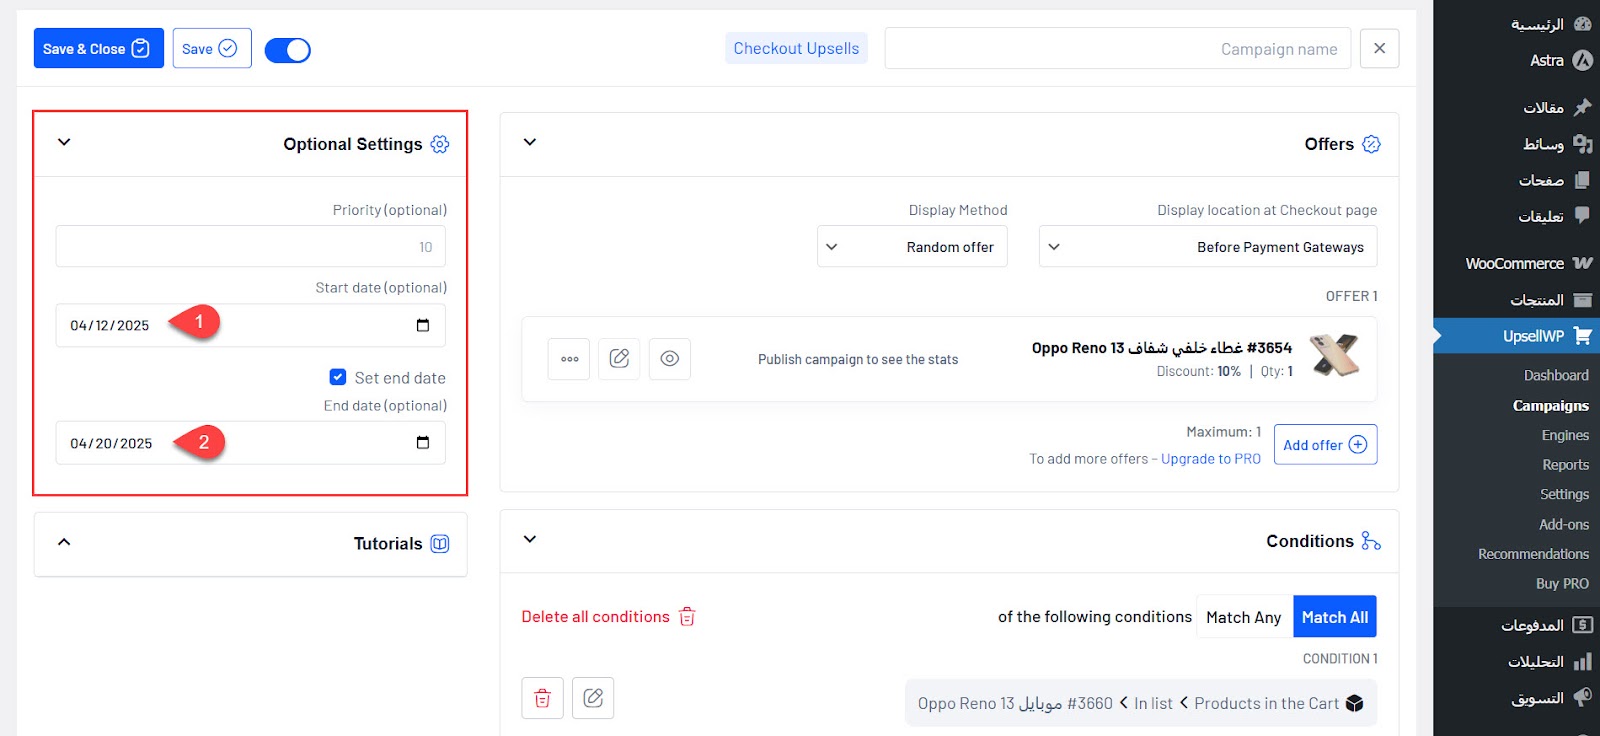1600x736 pixels.
Task: Click the Save & Close button
Action: pyautogui.click(x=97, y=49)
